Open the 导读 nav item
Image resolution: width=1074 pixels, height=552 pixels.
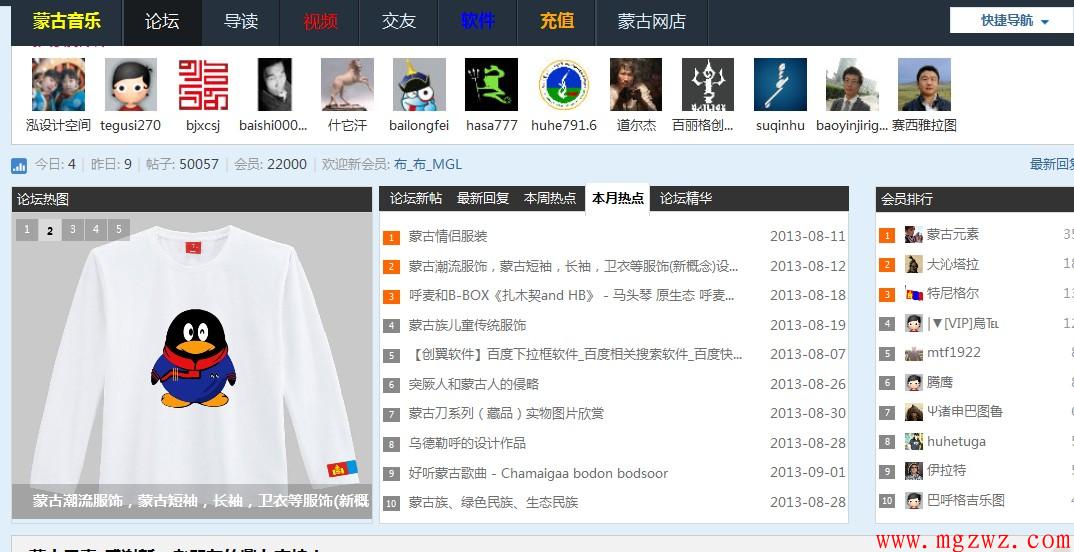tap(241, 21)
